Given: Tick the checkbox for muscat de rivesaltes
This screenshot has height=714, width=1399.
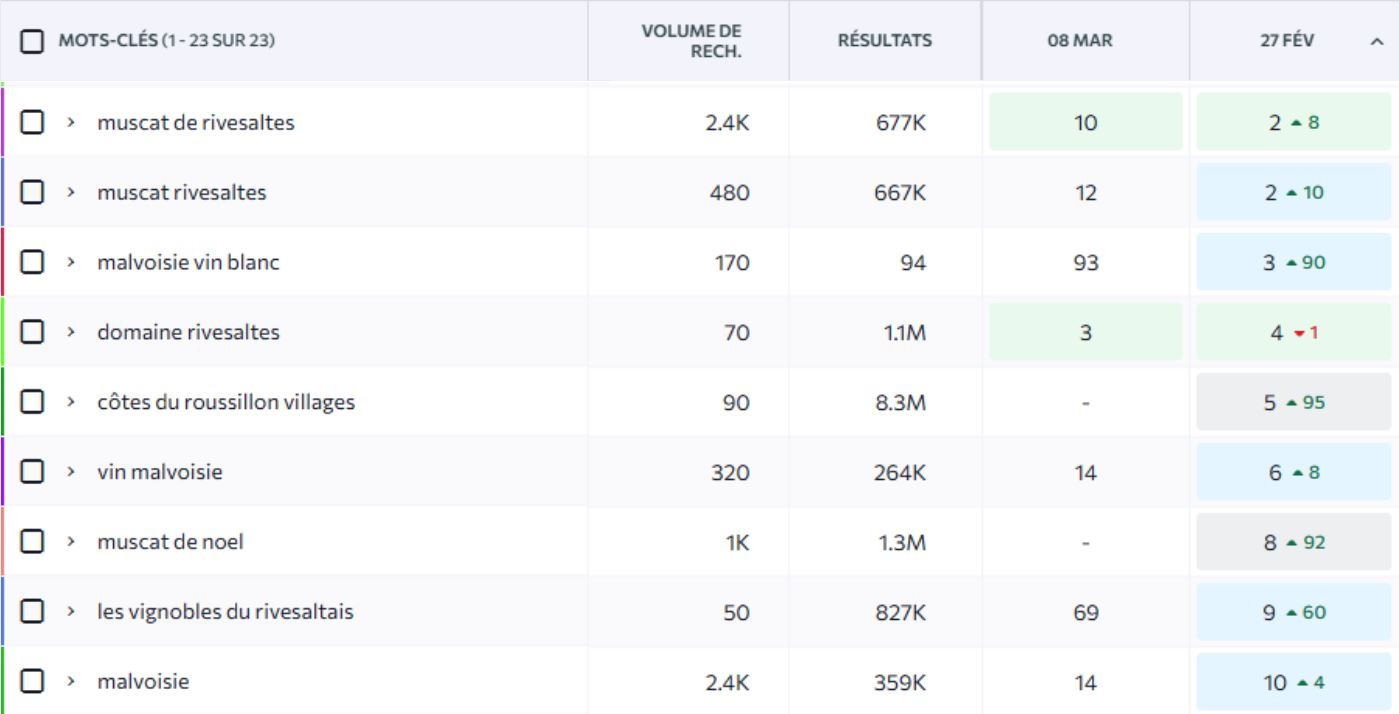Looking at the screenshot, I should (x=33, y=122).
